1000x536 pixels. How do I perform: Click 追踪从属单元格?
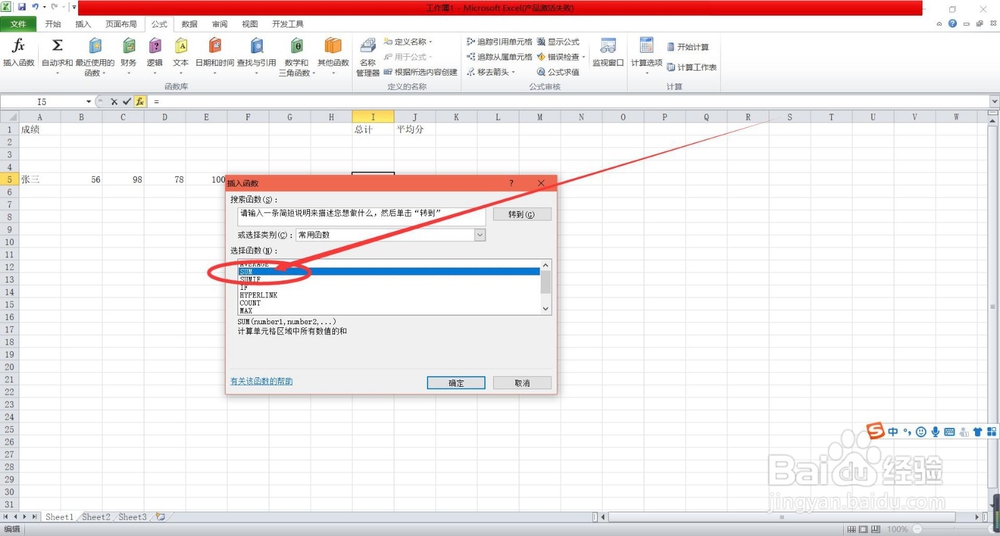coord(499,57)
